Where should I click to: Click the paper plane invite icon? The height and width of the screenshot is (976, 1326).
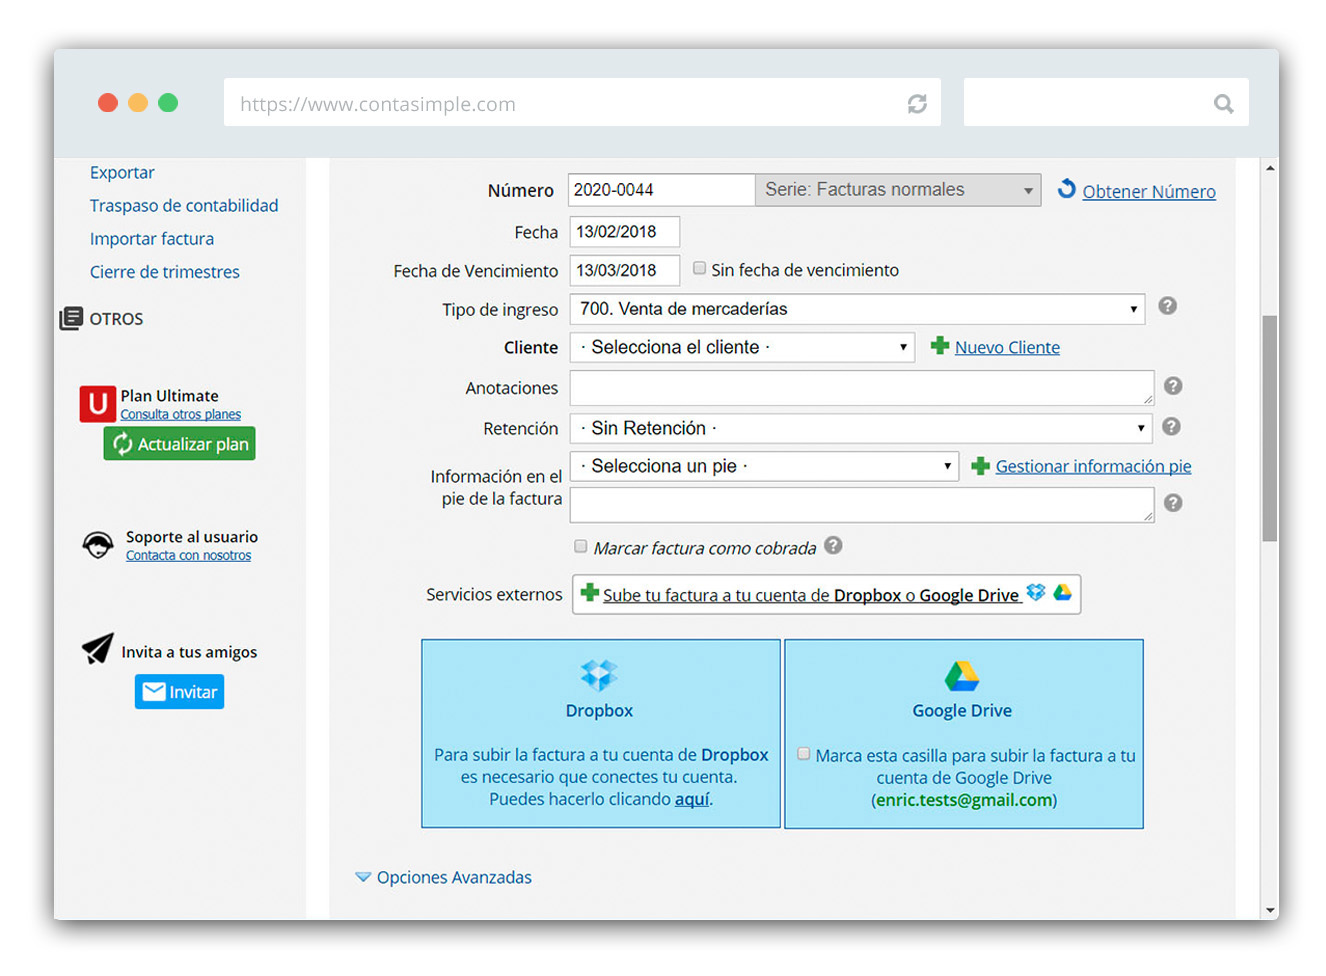coord(97,649)
